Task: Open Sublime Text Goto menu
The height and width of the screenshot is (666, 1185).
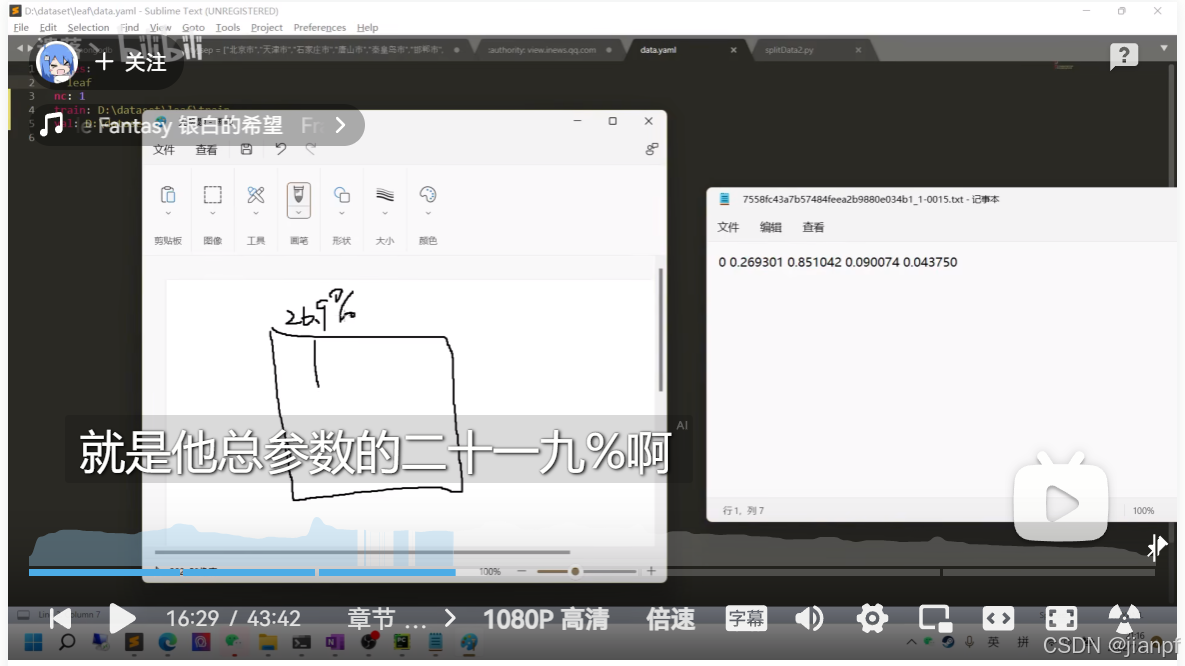Action: point(193,27)
